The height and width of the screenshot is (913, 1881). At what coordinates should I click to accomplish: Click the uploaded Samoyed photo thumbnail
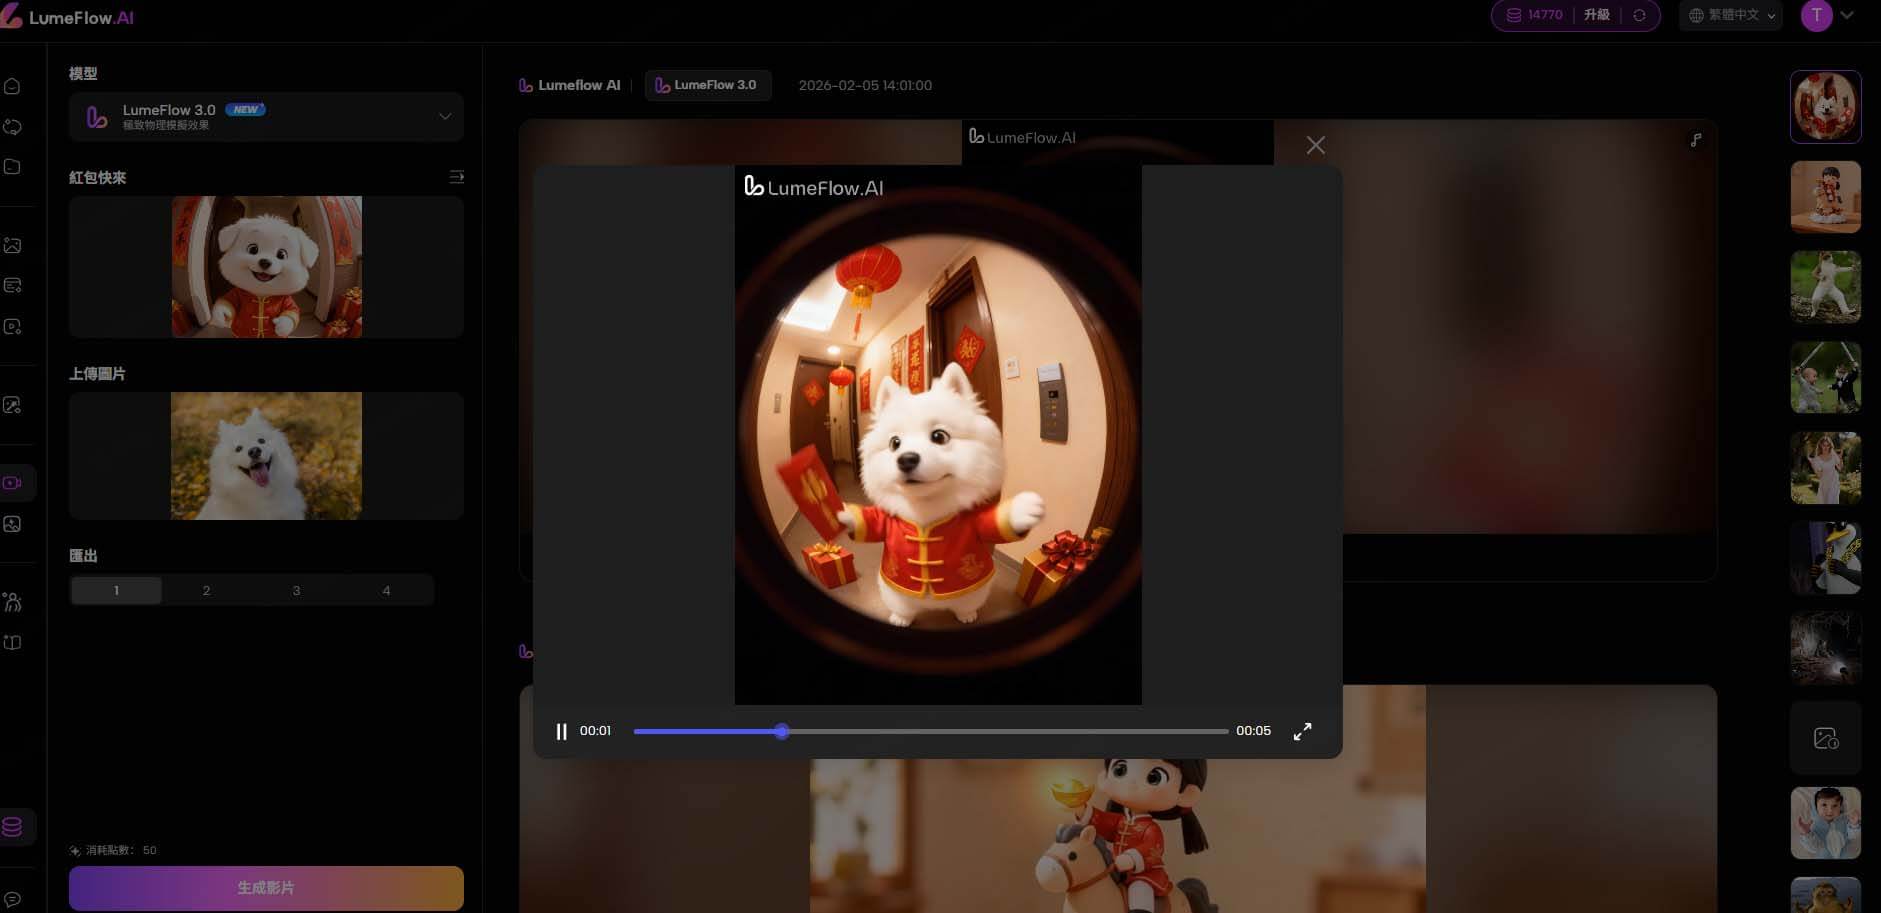click(266, 455)
